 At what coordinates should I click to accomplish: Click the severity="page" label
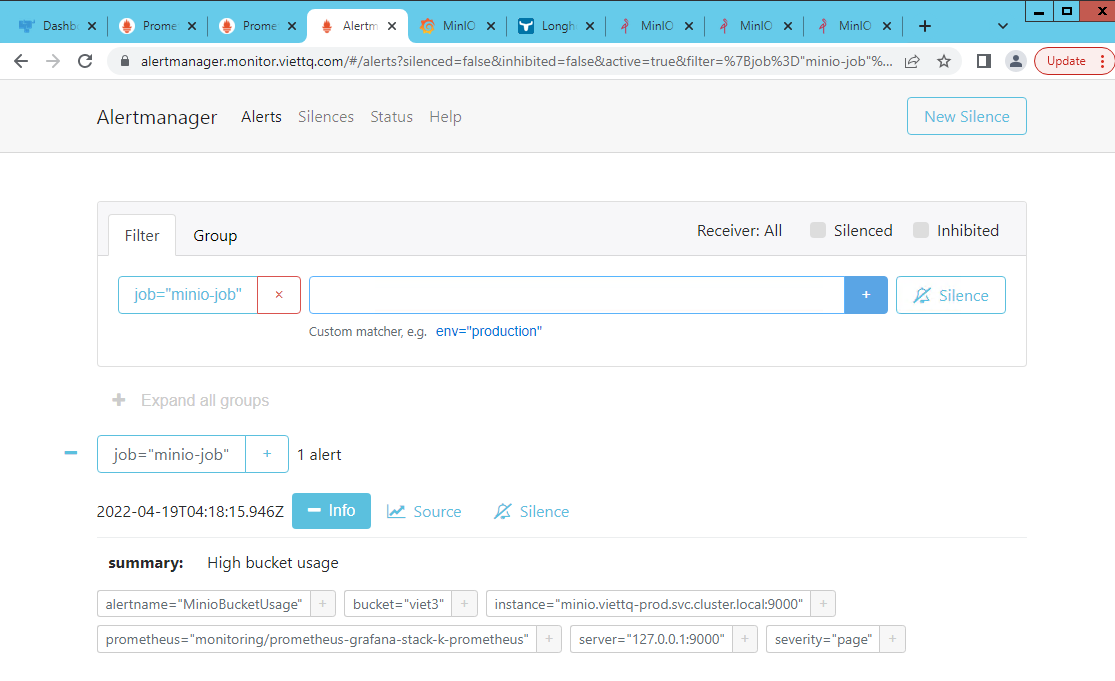tap(823, 639)
